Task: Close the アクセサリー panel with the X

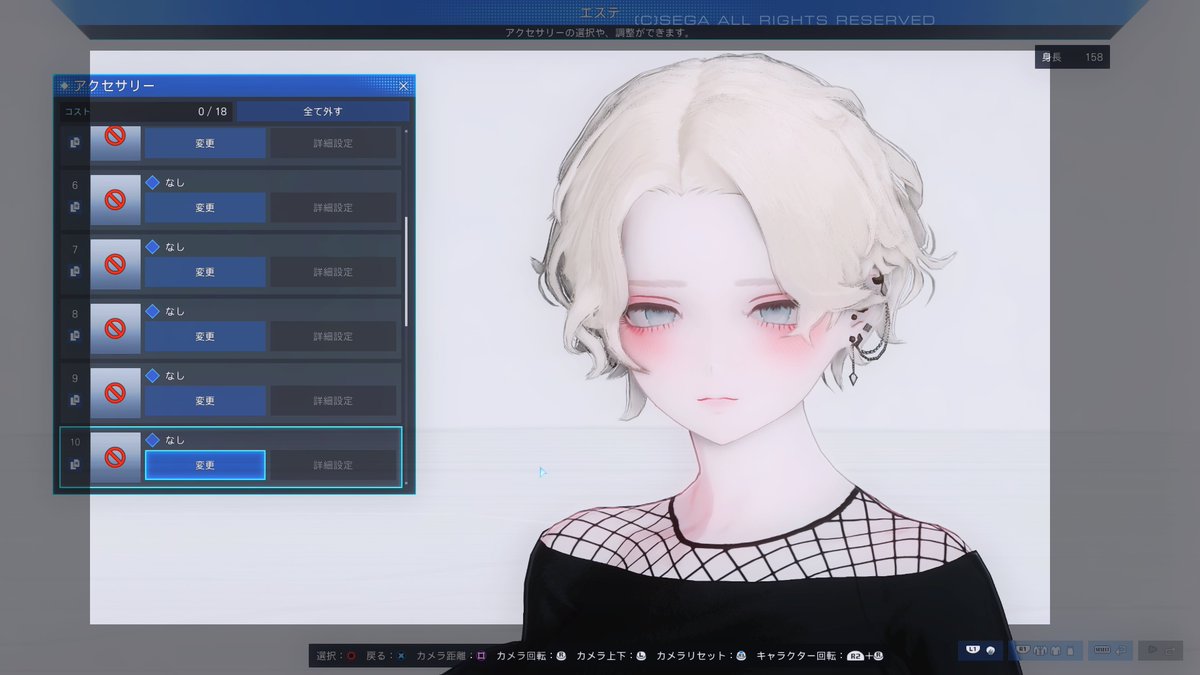Action: tap(403, 87)
